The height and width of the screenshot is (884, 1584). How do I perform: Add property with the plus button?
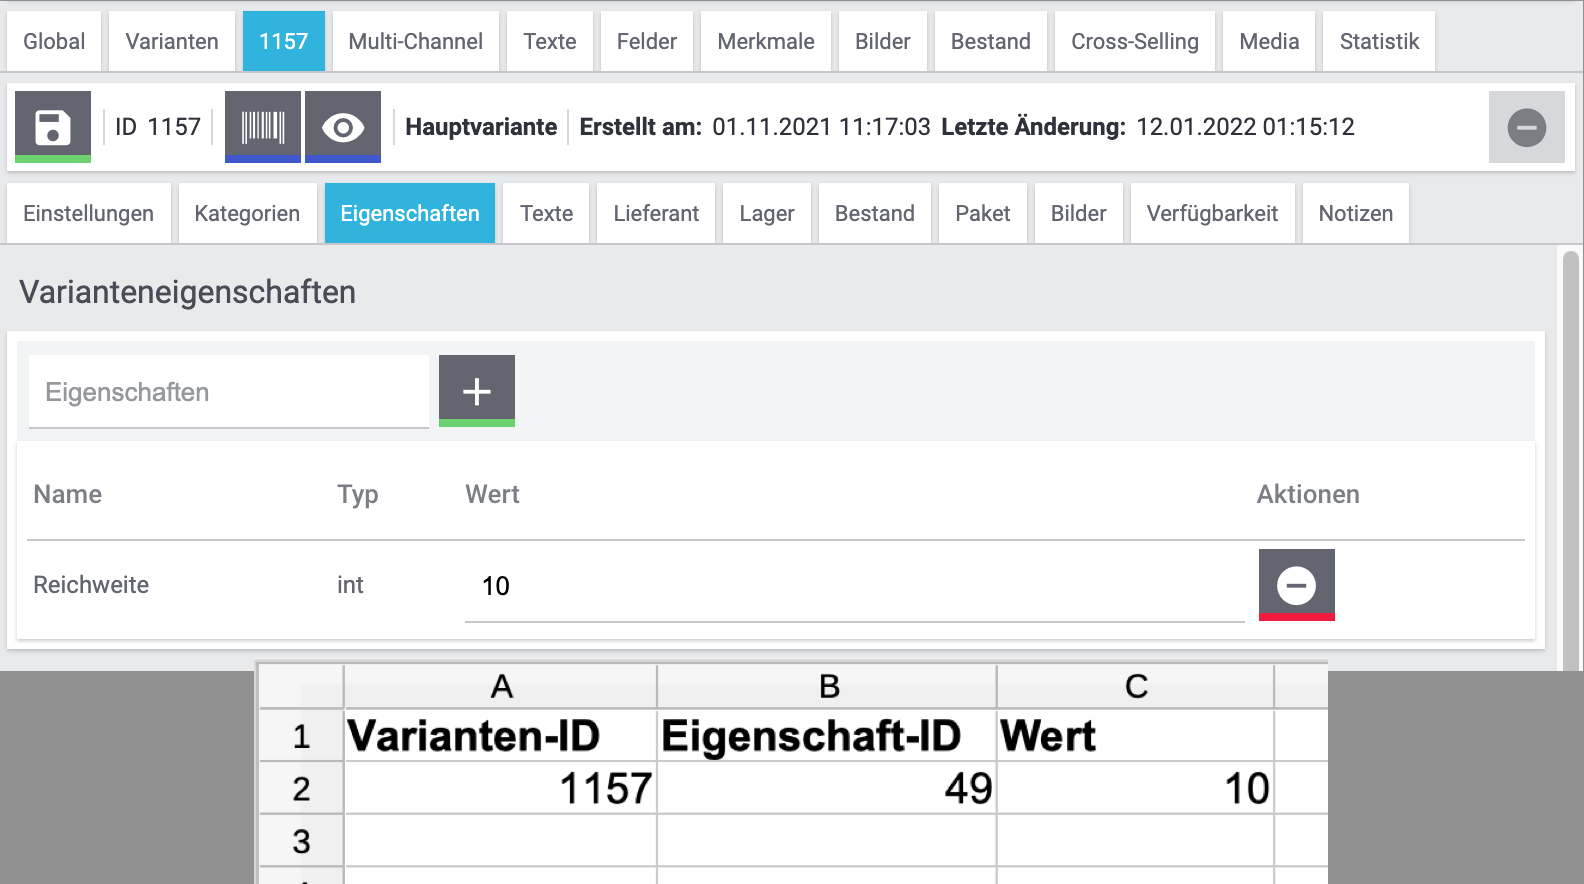477,391
